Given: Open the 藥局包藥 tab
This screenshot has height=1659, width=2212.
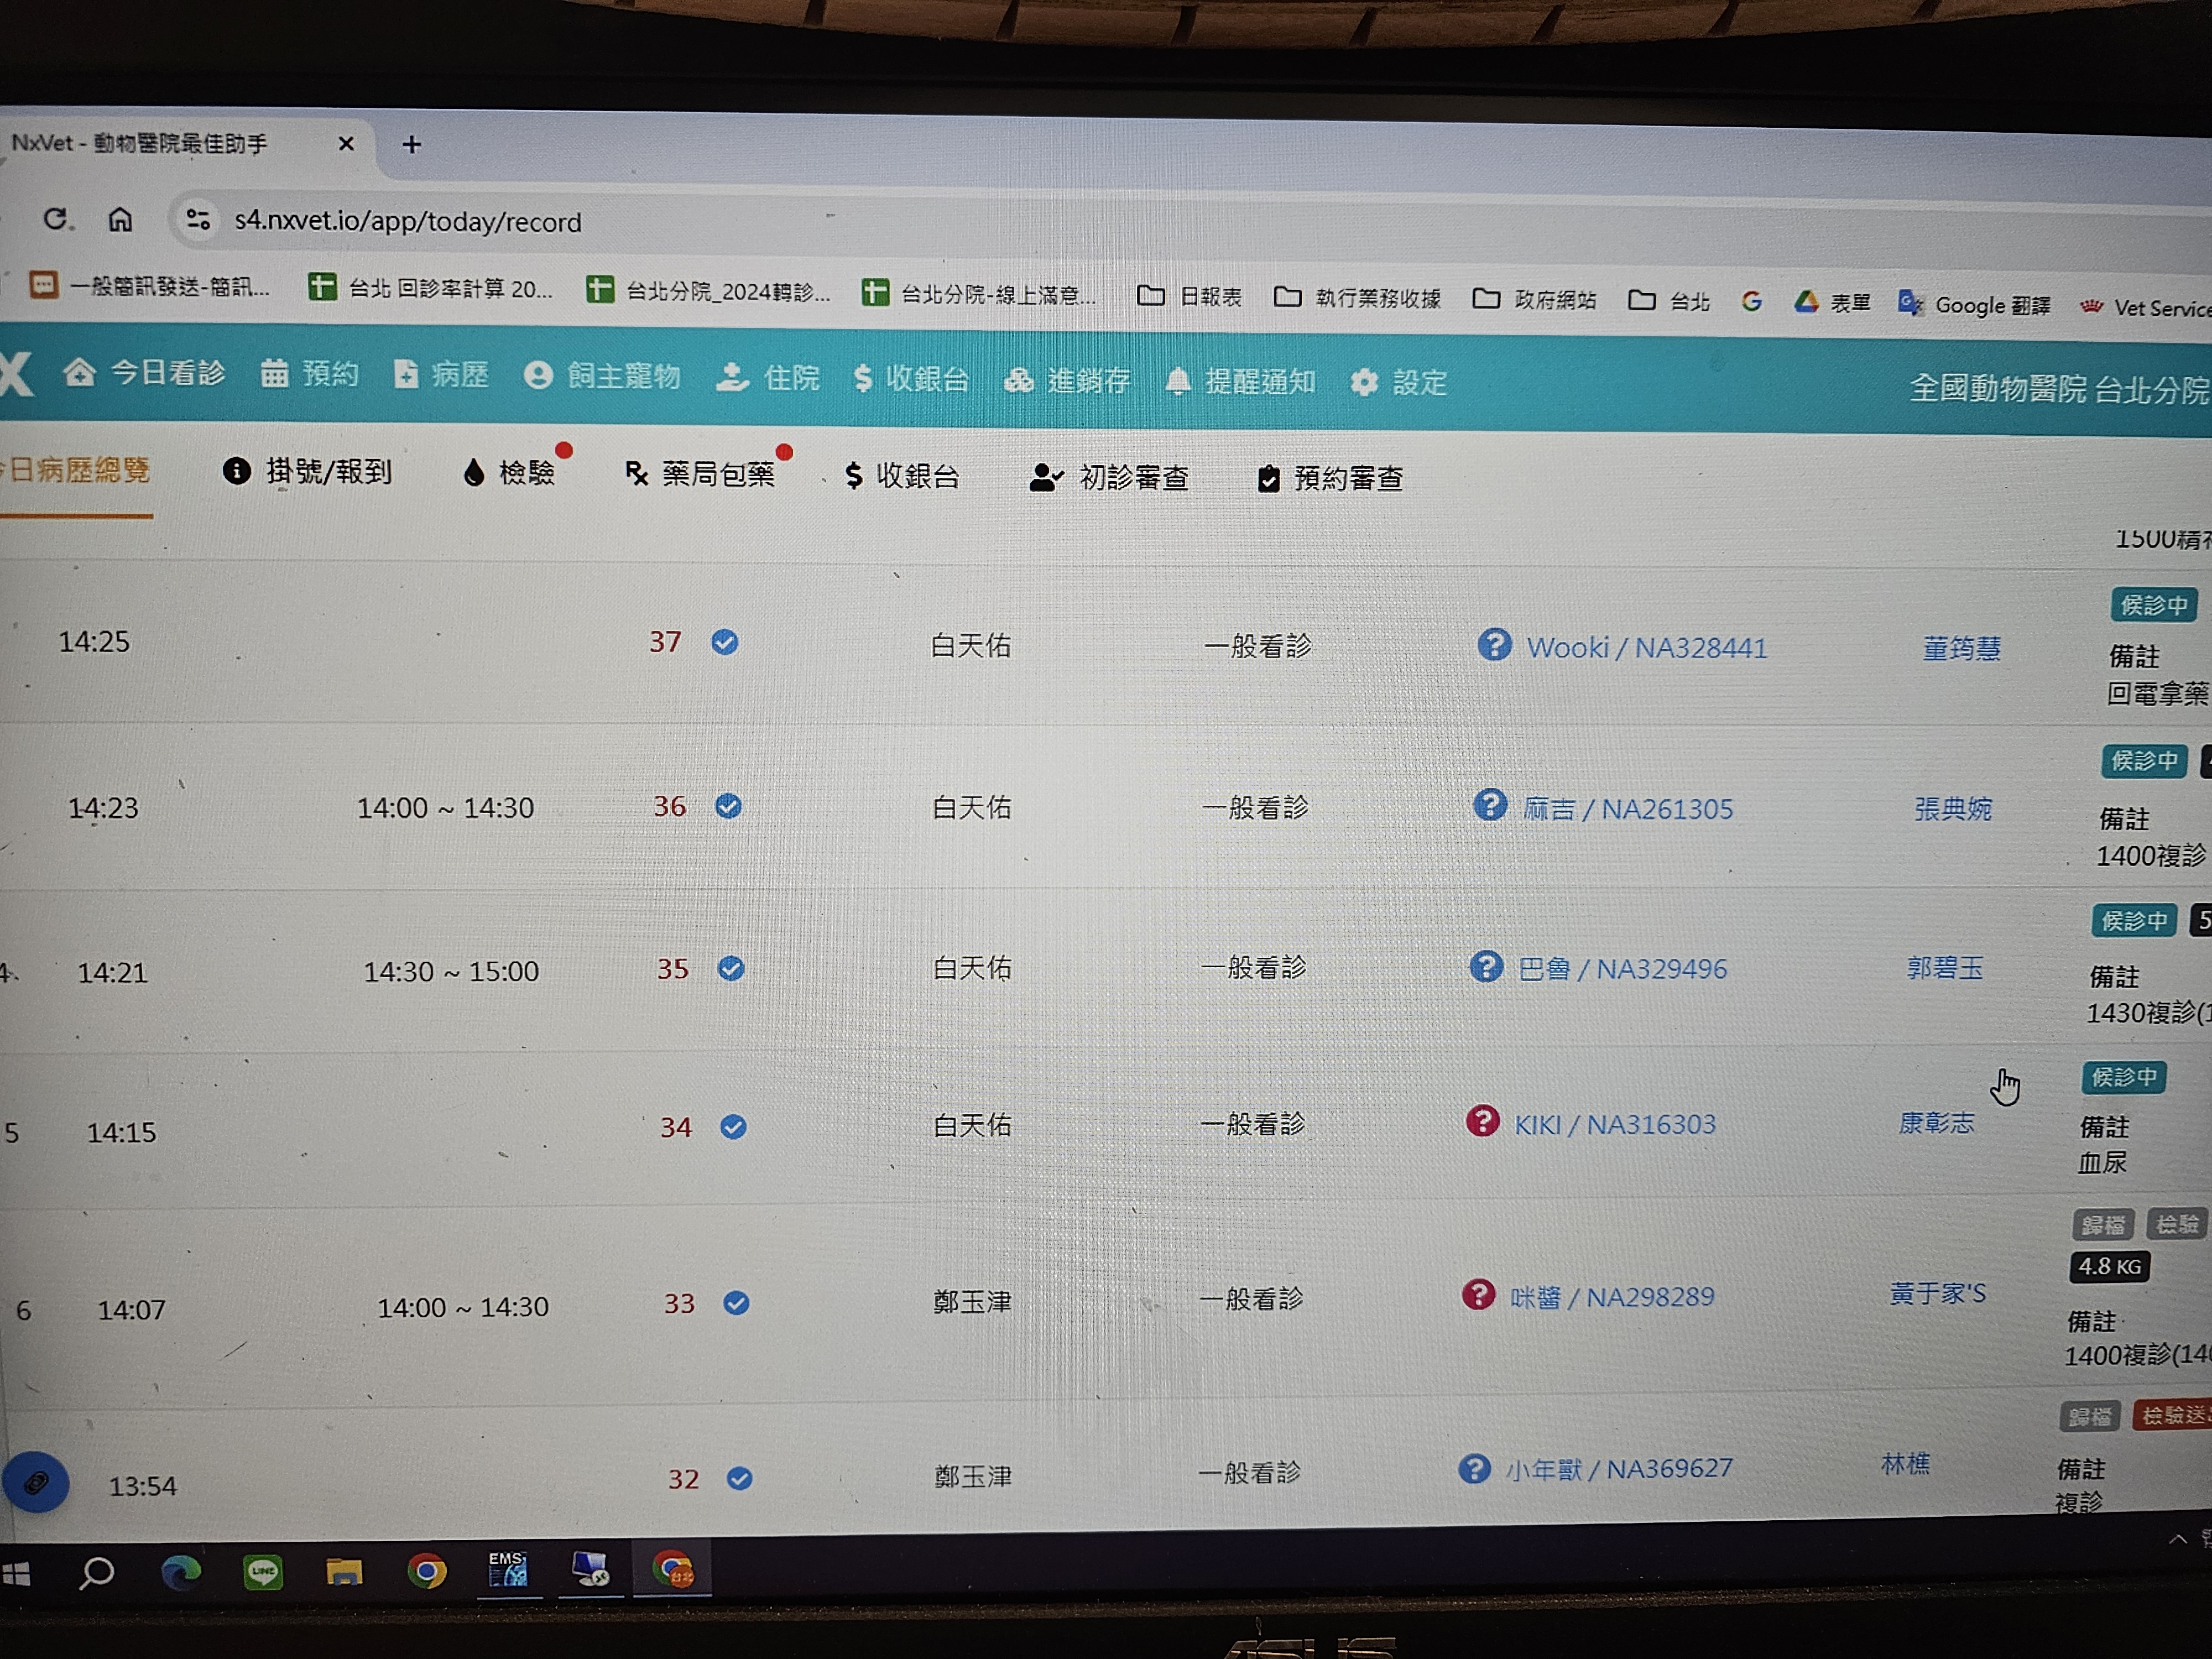Looking at the screenshot, I should coord(700,474).
